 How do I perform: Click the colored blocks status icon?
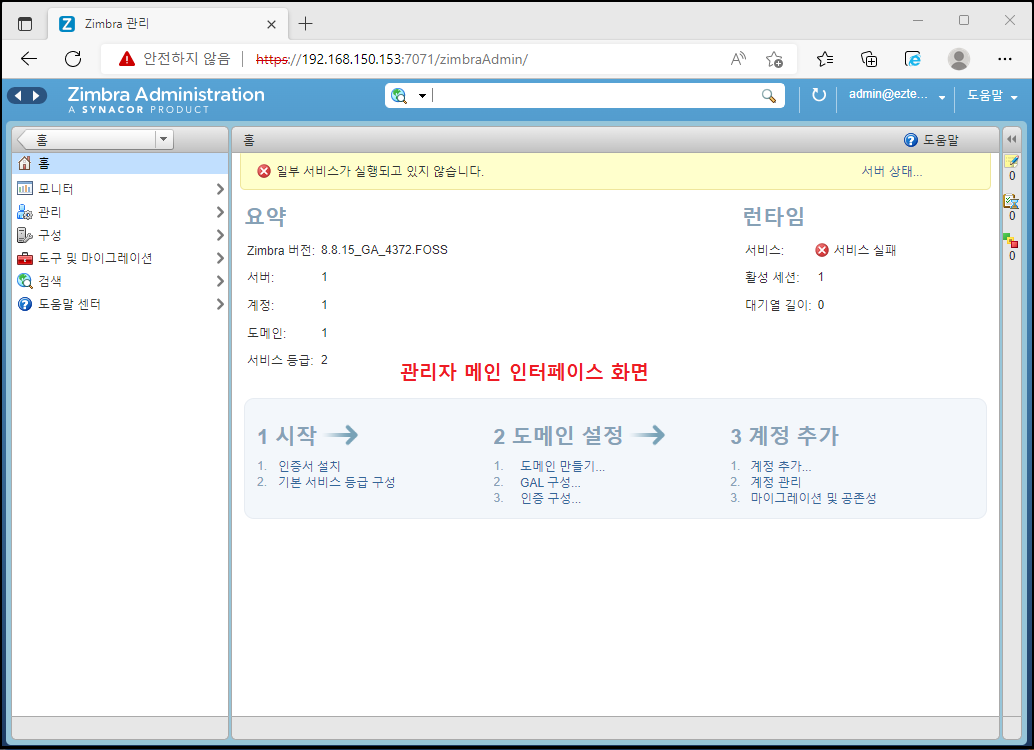coord(1010,240)
